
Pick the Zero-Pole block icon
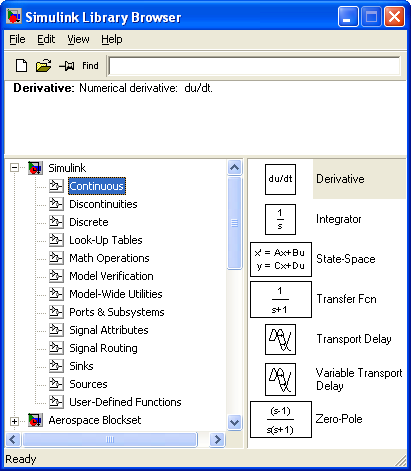pyautogui.click(x=281, y=419)
